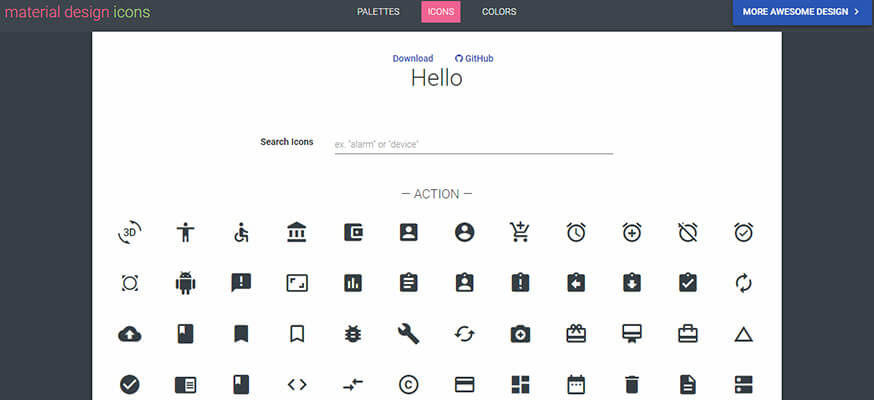Screen dimensions: 874x400
Task: Pick the add alarm icon
Action: tap(632, 232)
